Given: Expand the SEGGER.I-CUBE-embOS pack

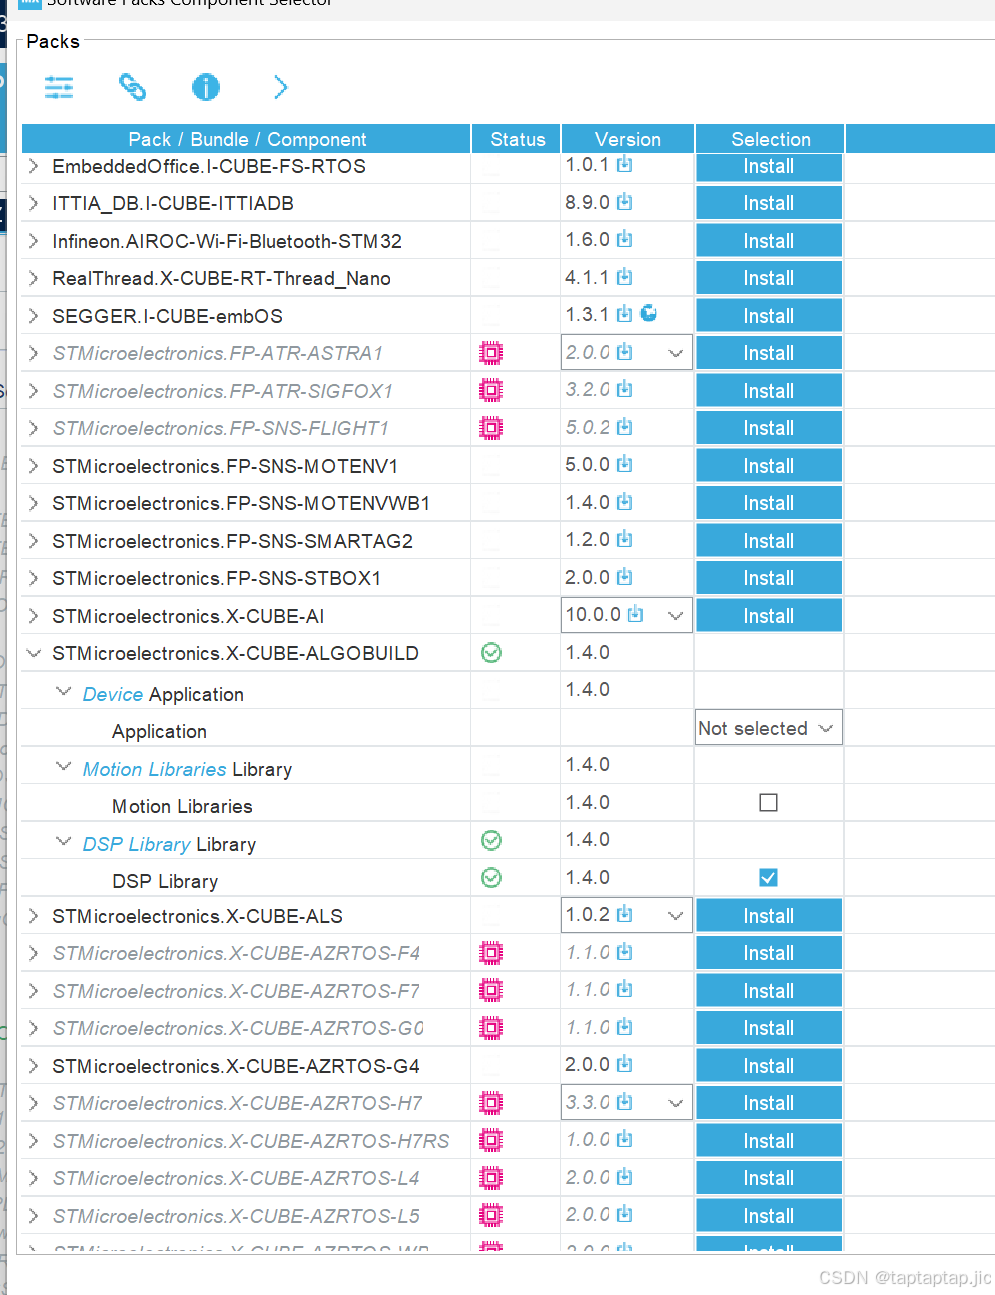Looking at the screenshot, I should pos(34,316).
